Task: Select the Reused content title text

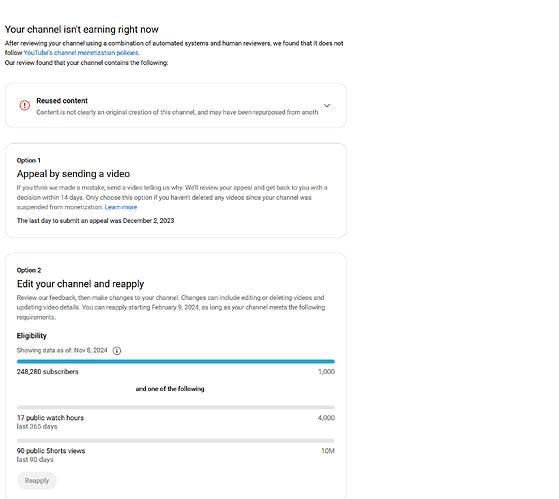Action: [62, 101]
